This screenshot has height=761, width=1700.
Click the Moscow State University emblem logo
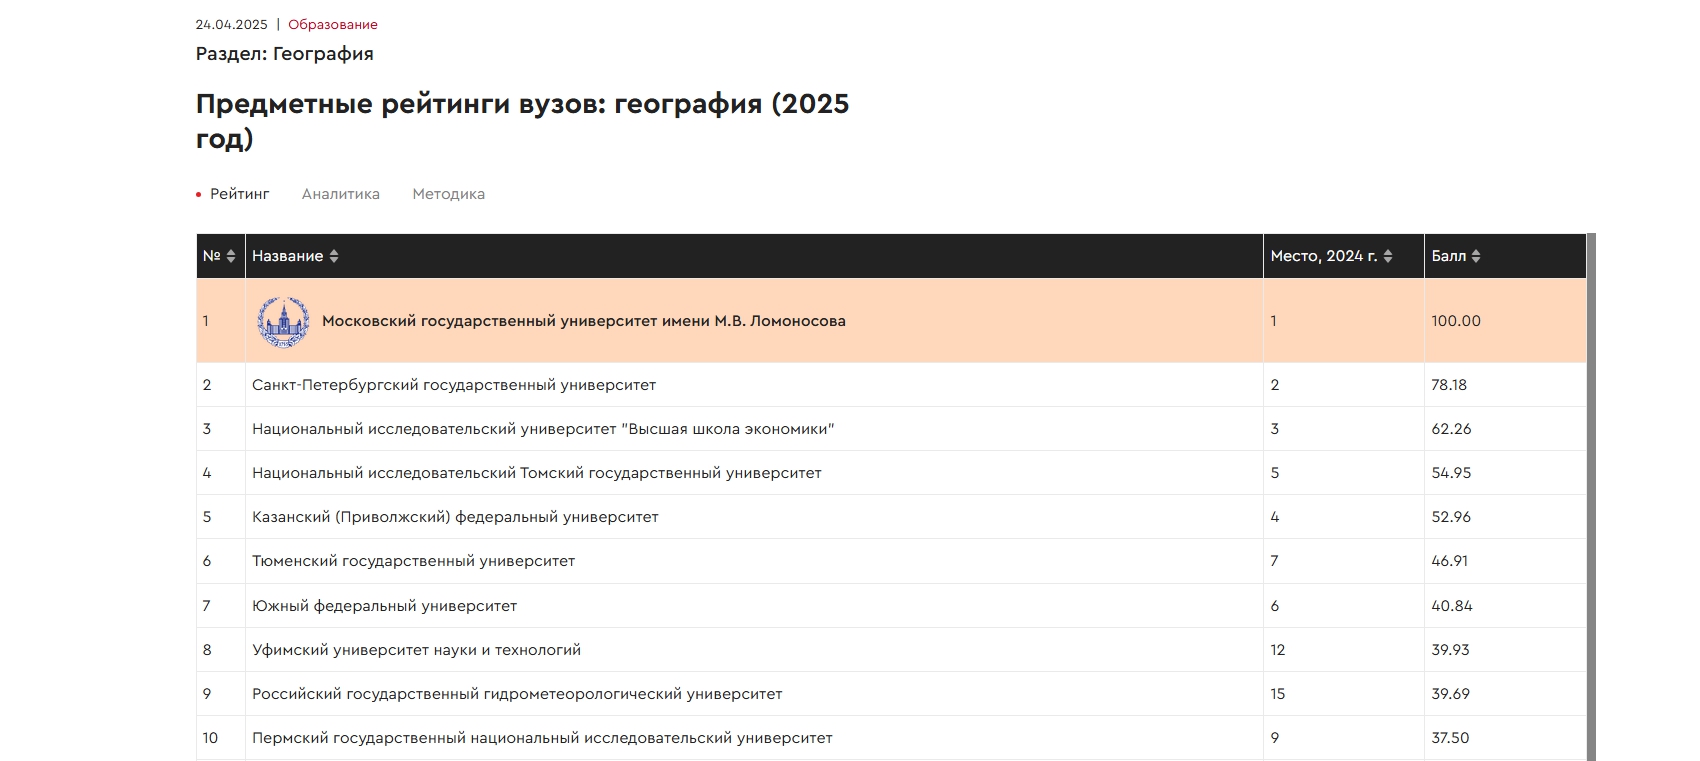(283, 321)
